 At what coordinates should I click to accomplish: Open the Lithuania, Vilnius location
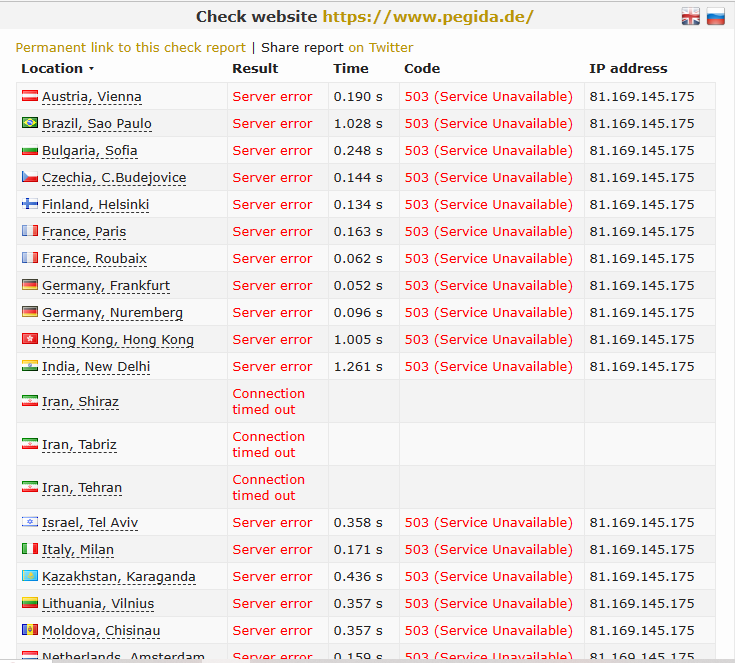[98, 604]
